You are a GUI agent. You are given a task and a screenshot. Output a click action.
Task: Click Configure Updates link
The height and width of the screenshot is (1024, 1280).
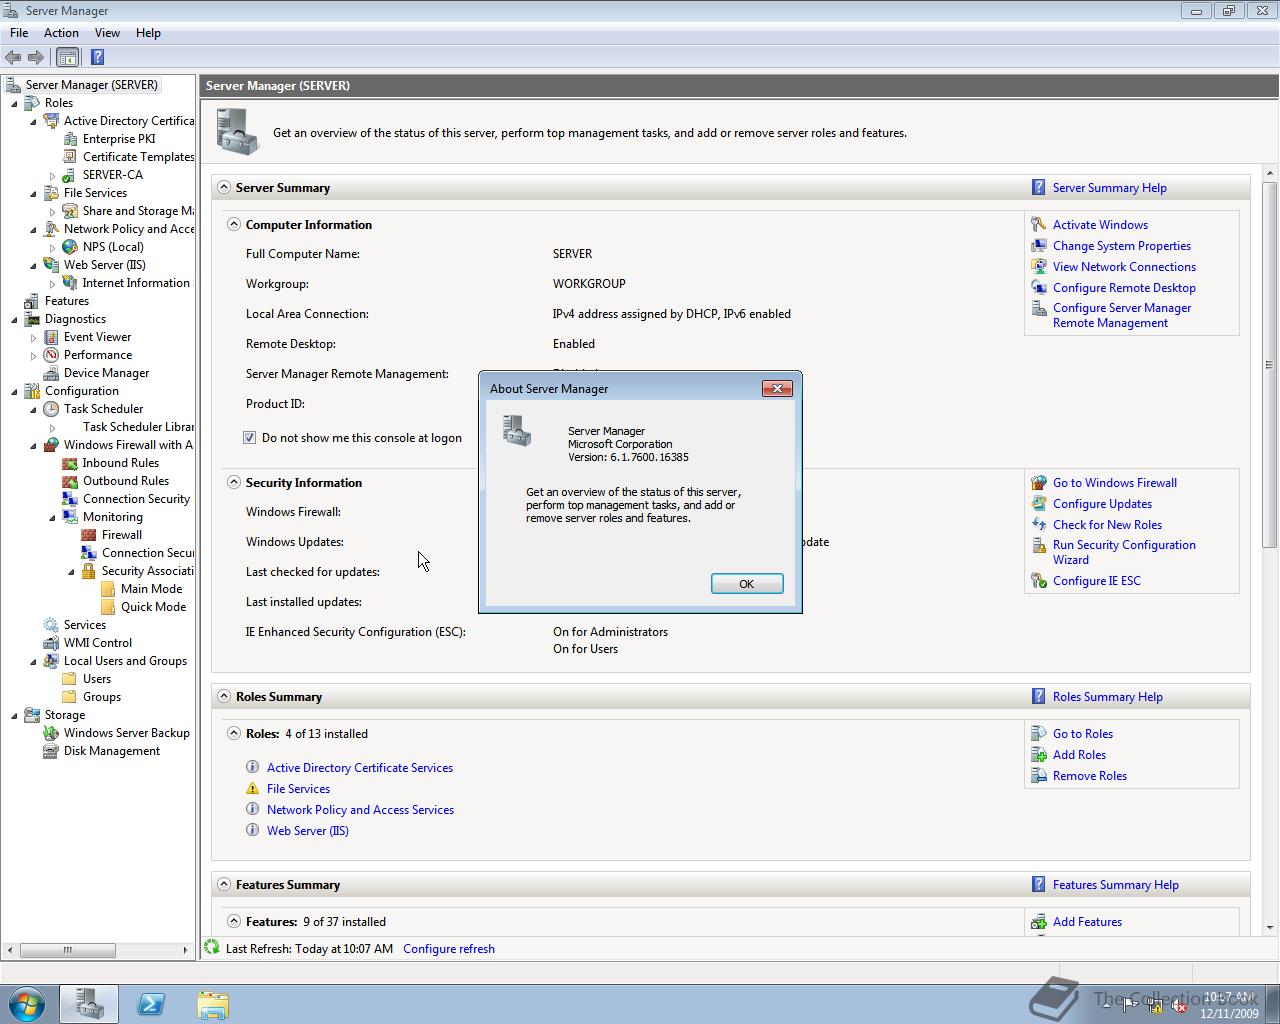pos(1102,504)
